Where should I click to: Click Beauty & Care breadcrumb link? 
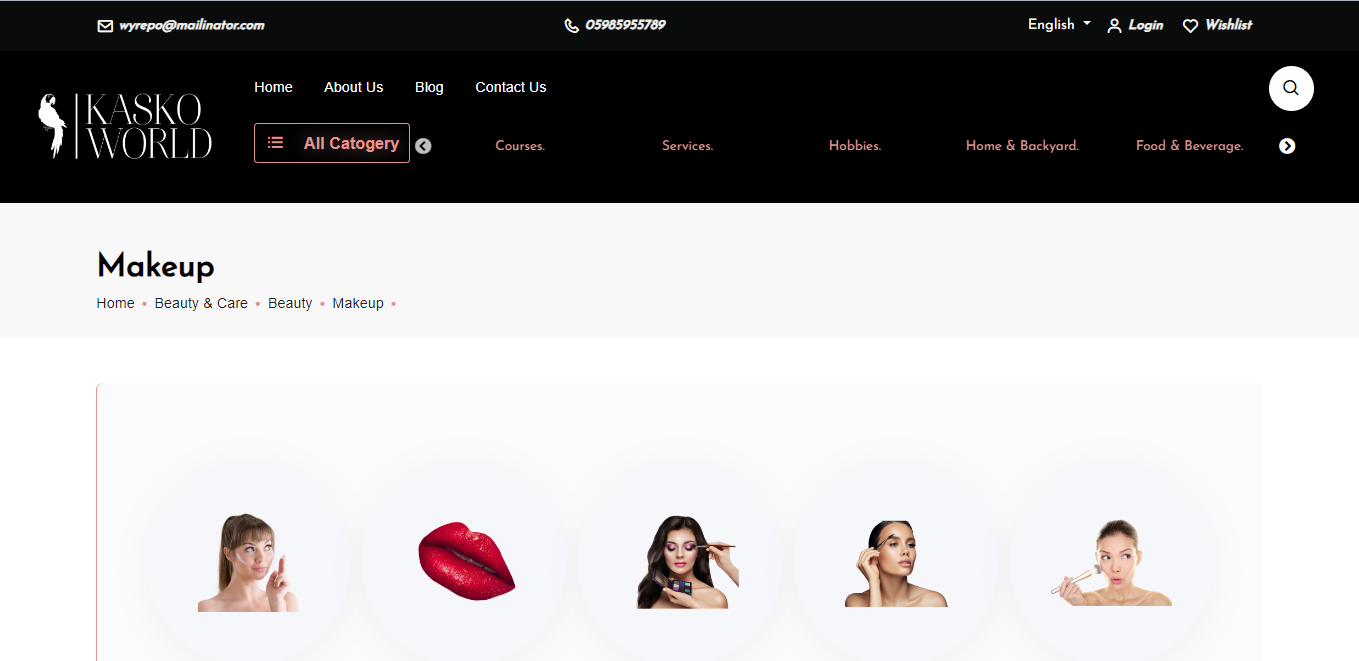pyautogui.click(x=201, y=303)
